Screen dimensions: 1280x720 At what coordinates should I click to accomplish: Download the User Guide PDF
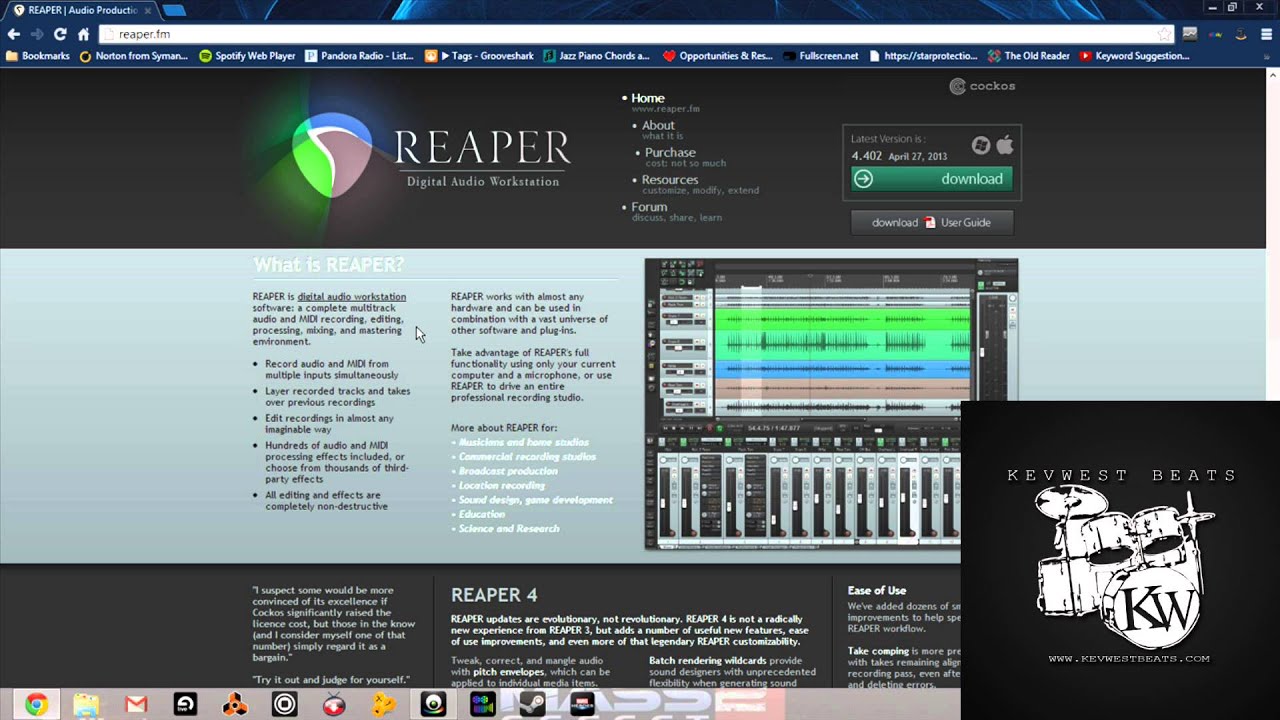tap(932, 222)
